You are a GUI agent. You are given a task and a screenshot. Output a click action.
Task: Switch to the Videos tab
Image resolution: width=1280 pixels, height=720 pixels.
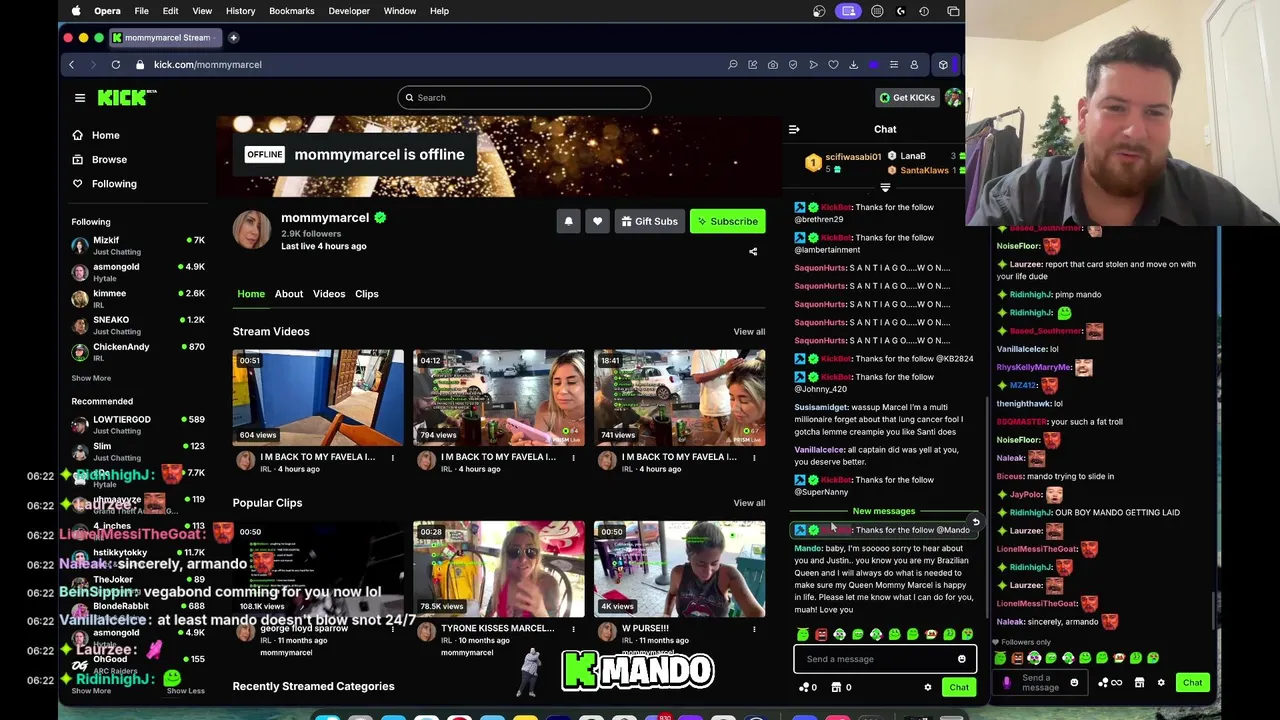(x=329, y=294)
